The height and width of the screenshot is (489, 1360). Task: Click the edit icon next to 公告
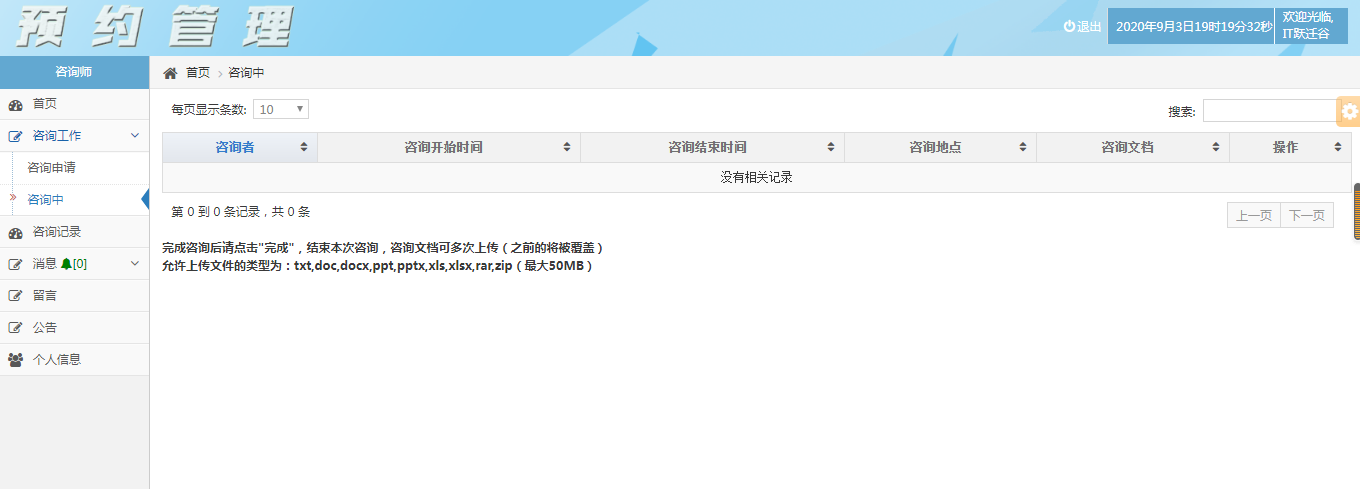click(x=15, y=328)
